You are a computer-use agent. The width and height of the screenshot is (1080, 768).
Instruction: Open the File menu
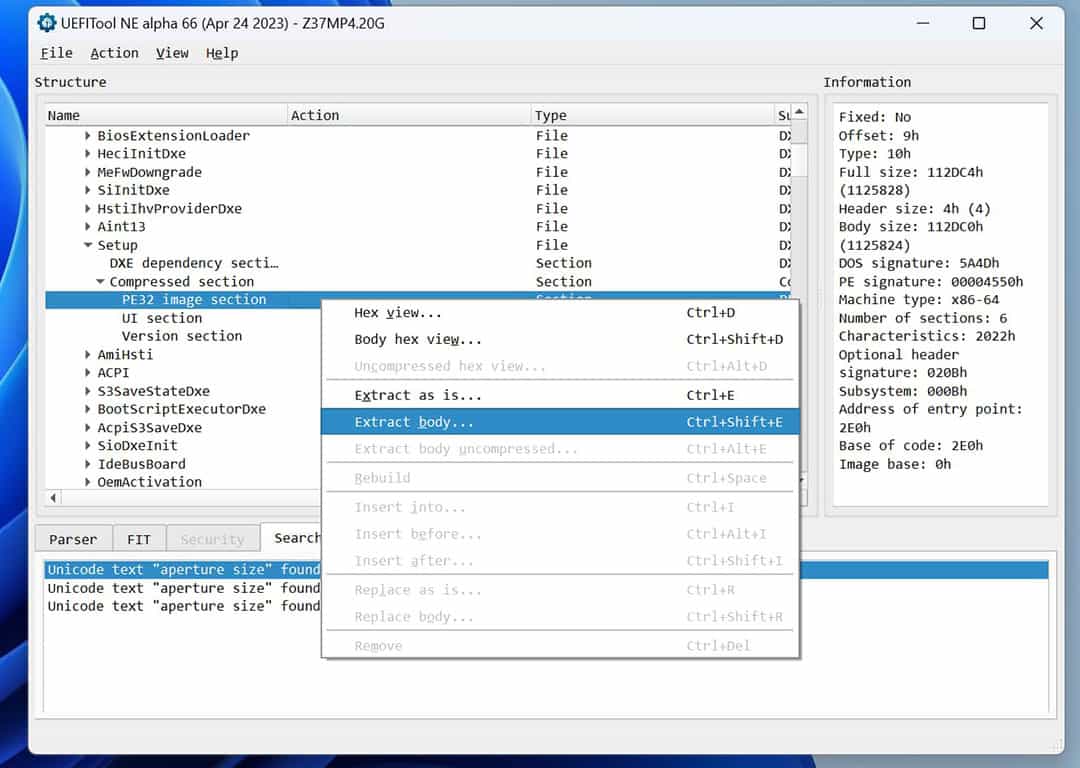(x=56, y=53)
